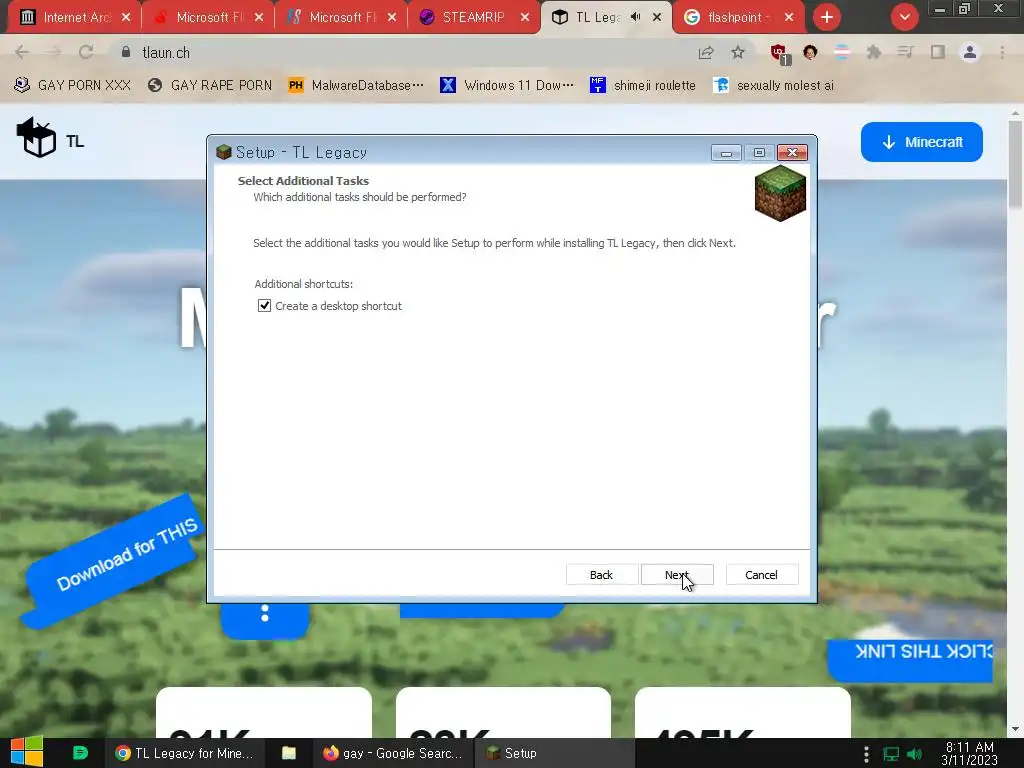This screenshot has height=768, width=1024.
Task: Bookmark this page with star icon
Action: [738, 52]
